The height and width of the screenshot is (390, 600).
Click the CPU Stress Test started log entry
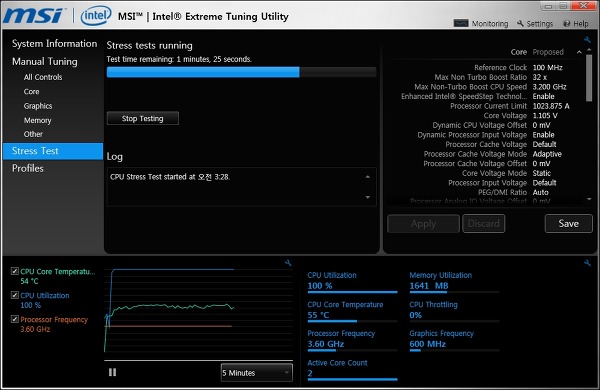[170, 177]
